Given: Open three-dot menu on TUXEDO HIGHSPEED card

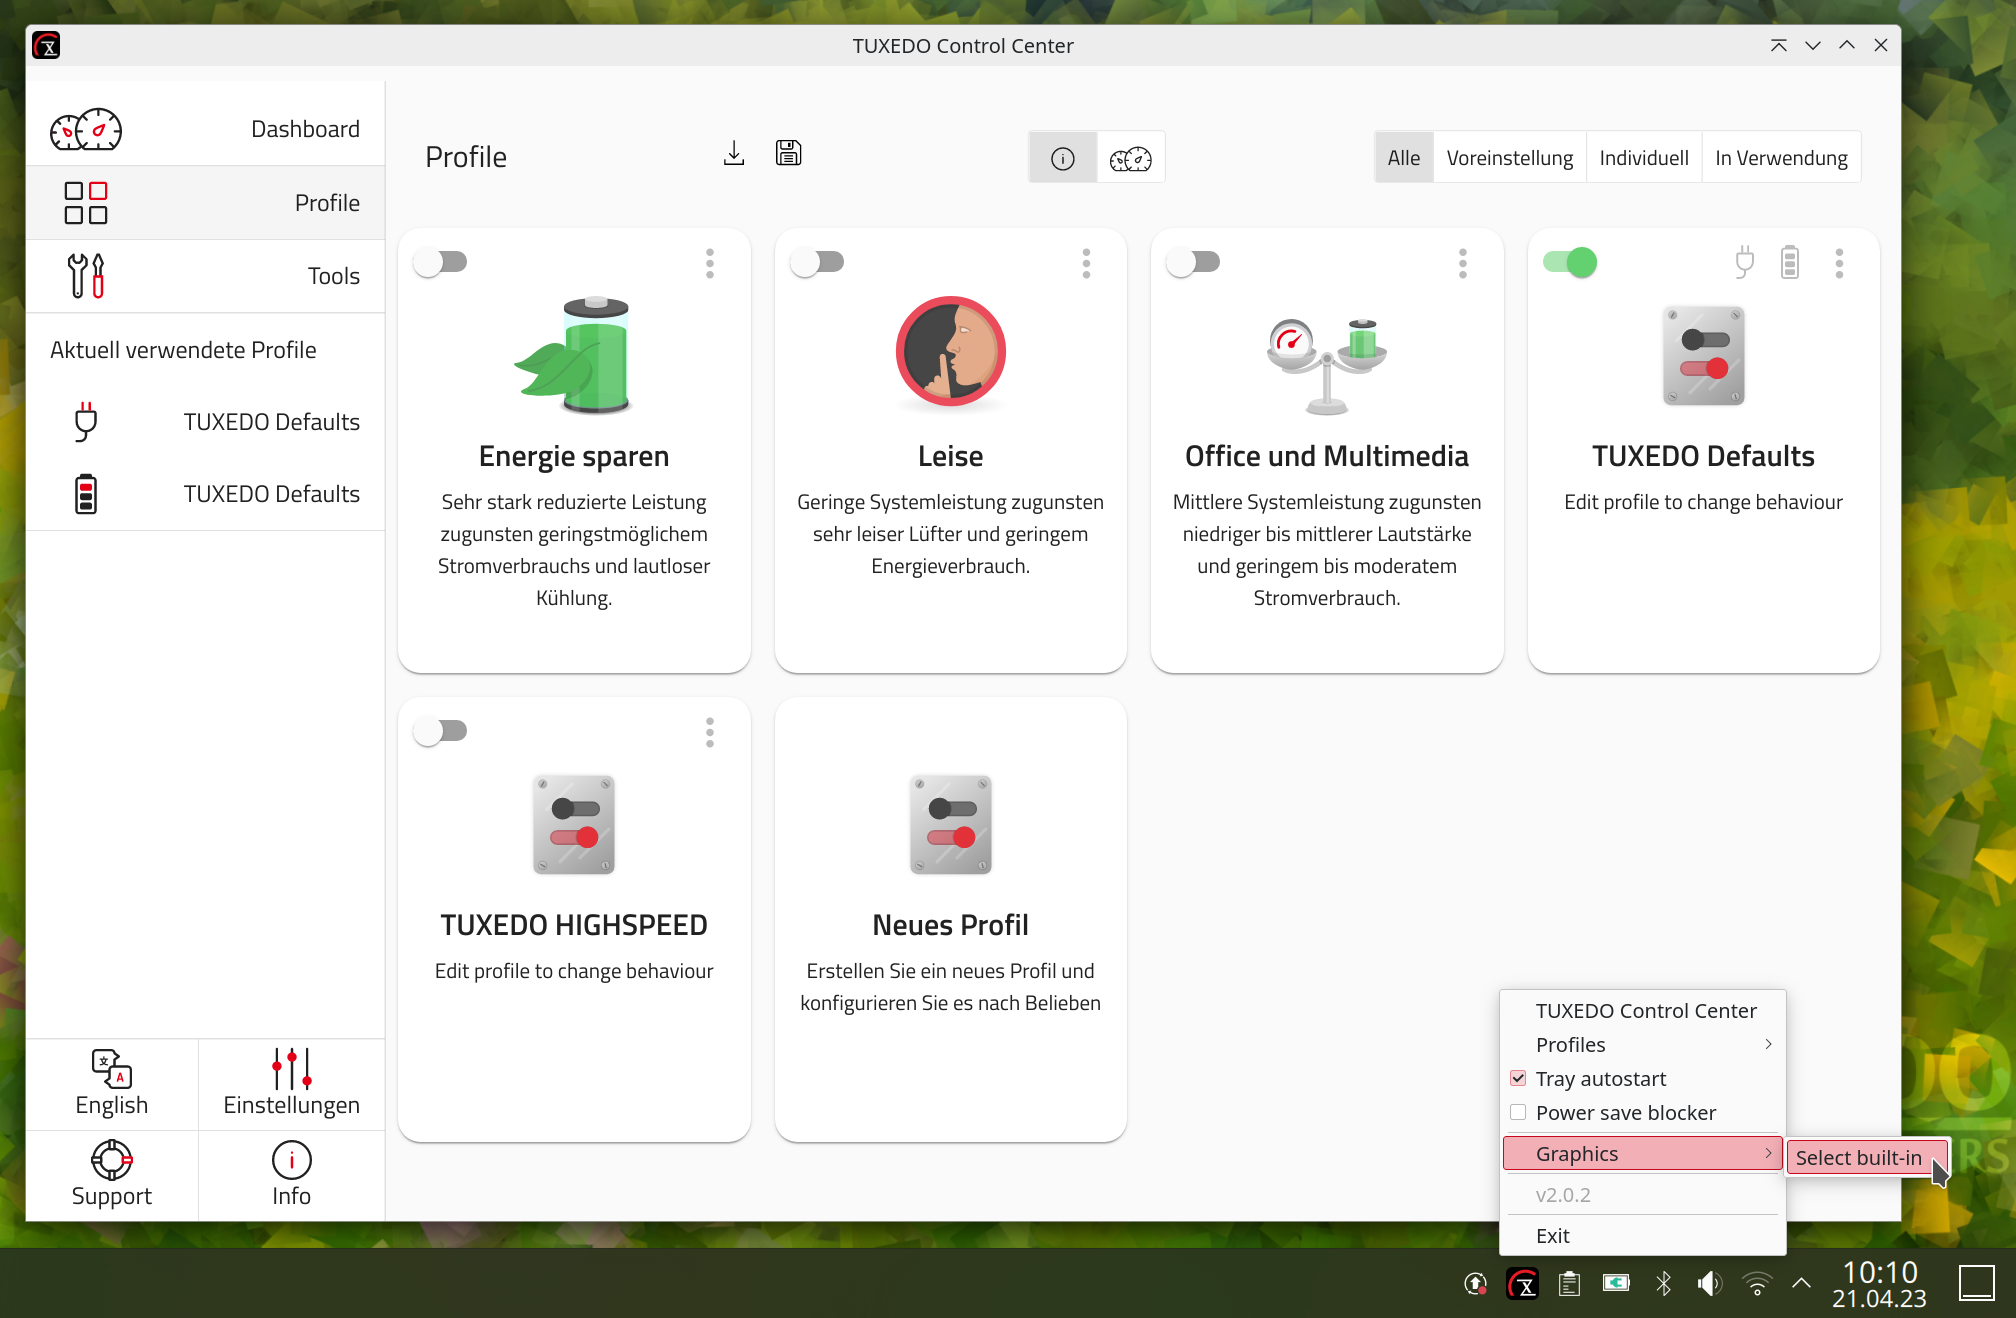Looking at the screenshot, I should point(710,732).
